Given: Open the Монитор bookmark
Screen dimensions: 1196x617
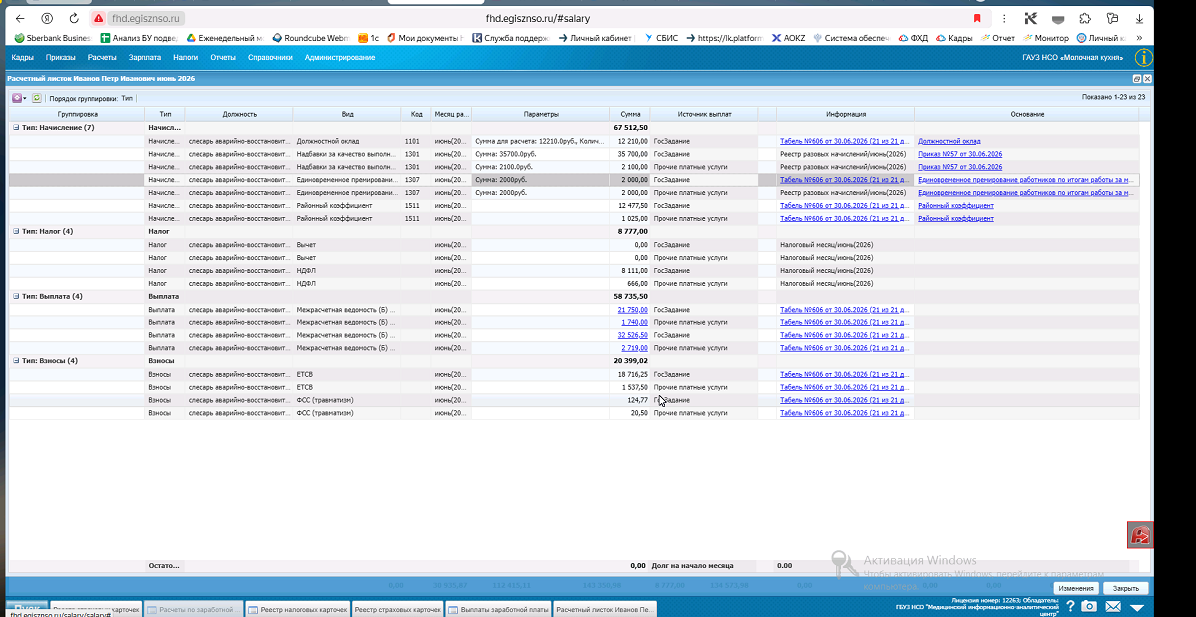Looking at the screenshot, I should [x=1046, y=37].
